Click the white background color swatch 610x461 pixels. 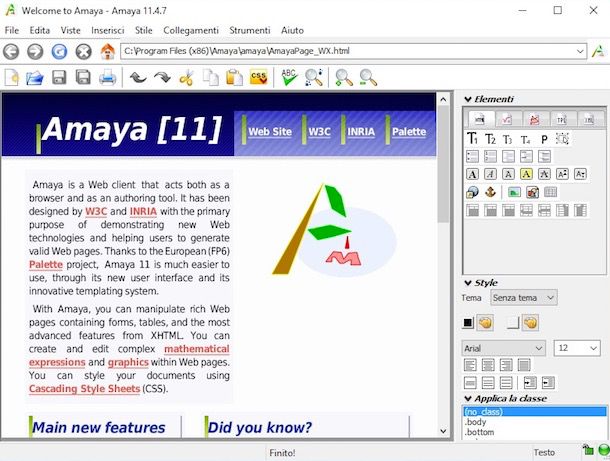coord(513,323)
